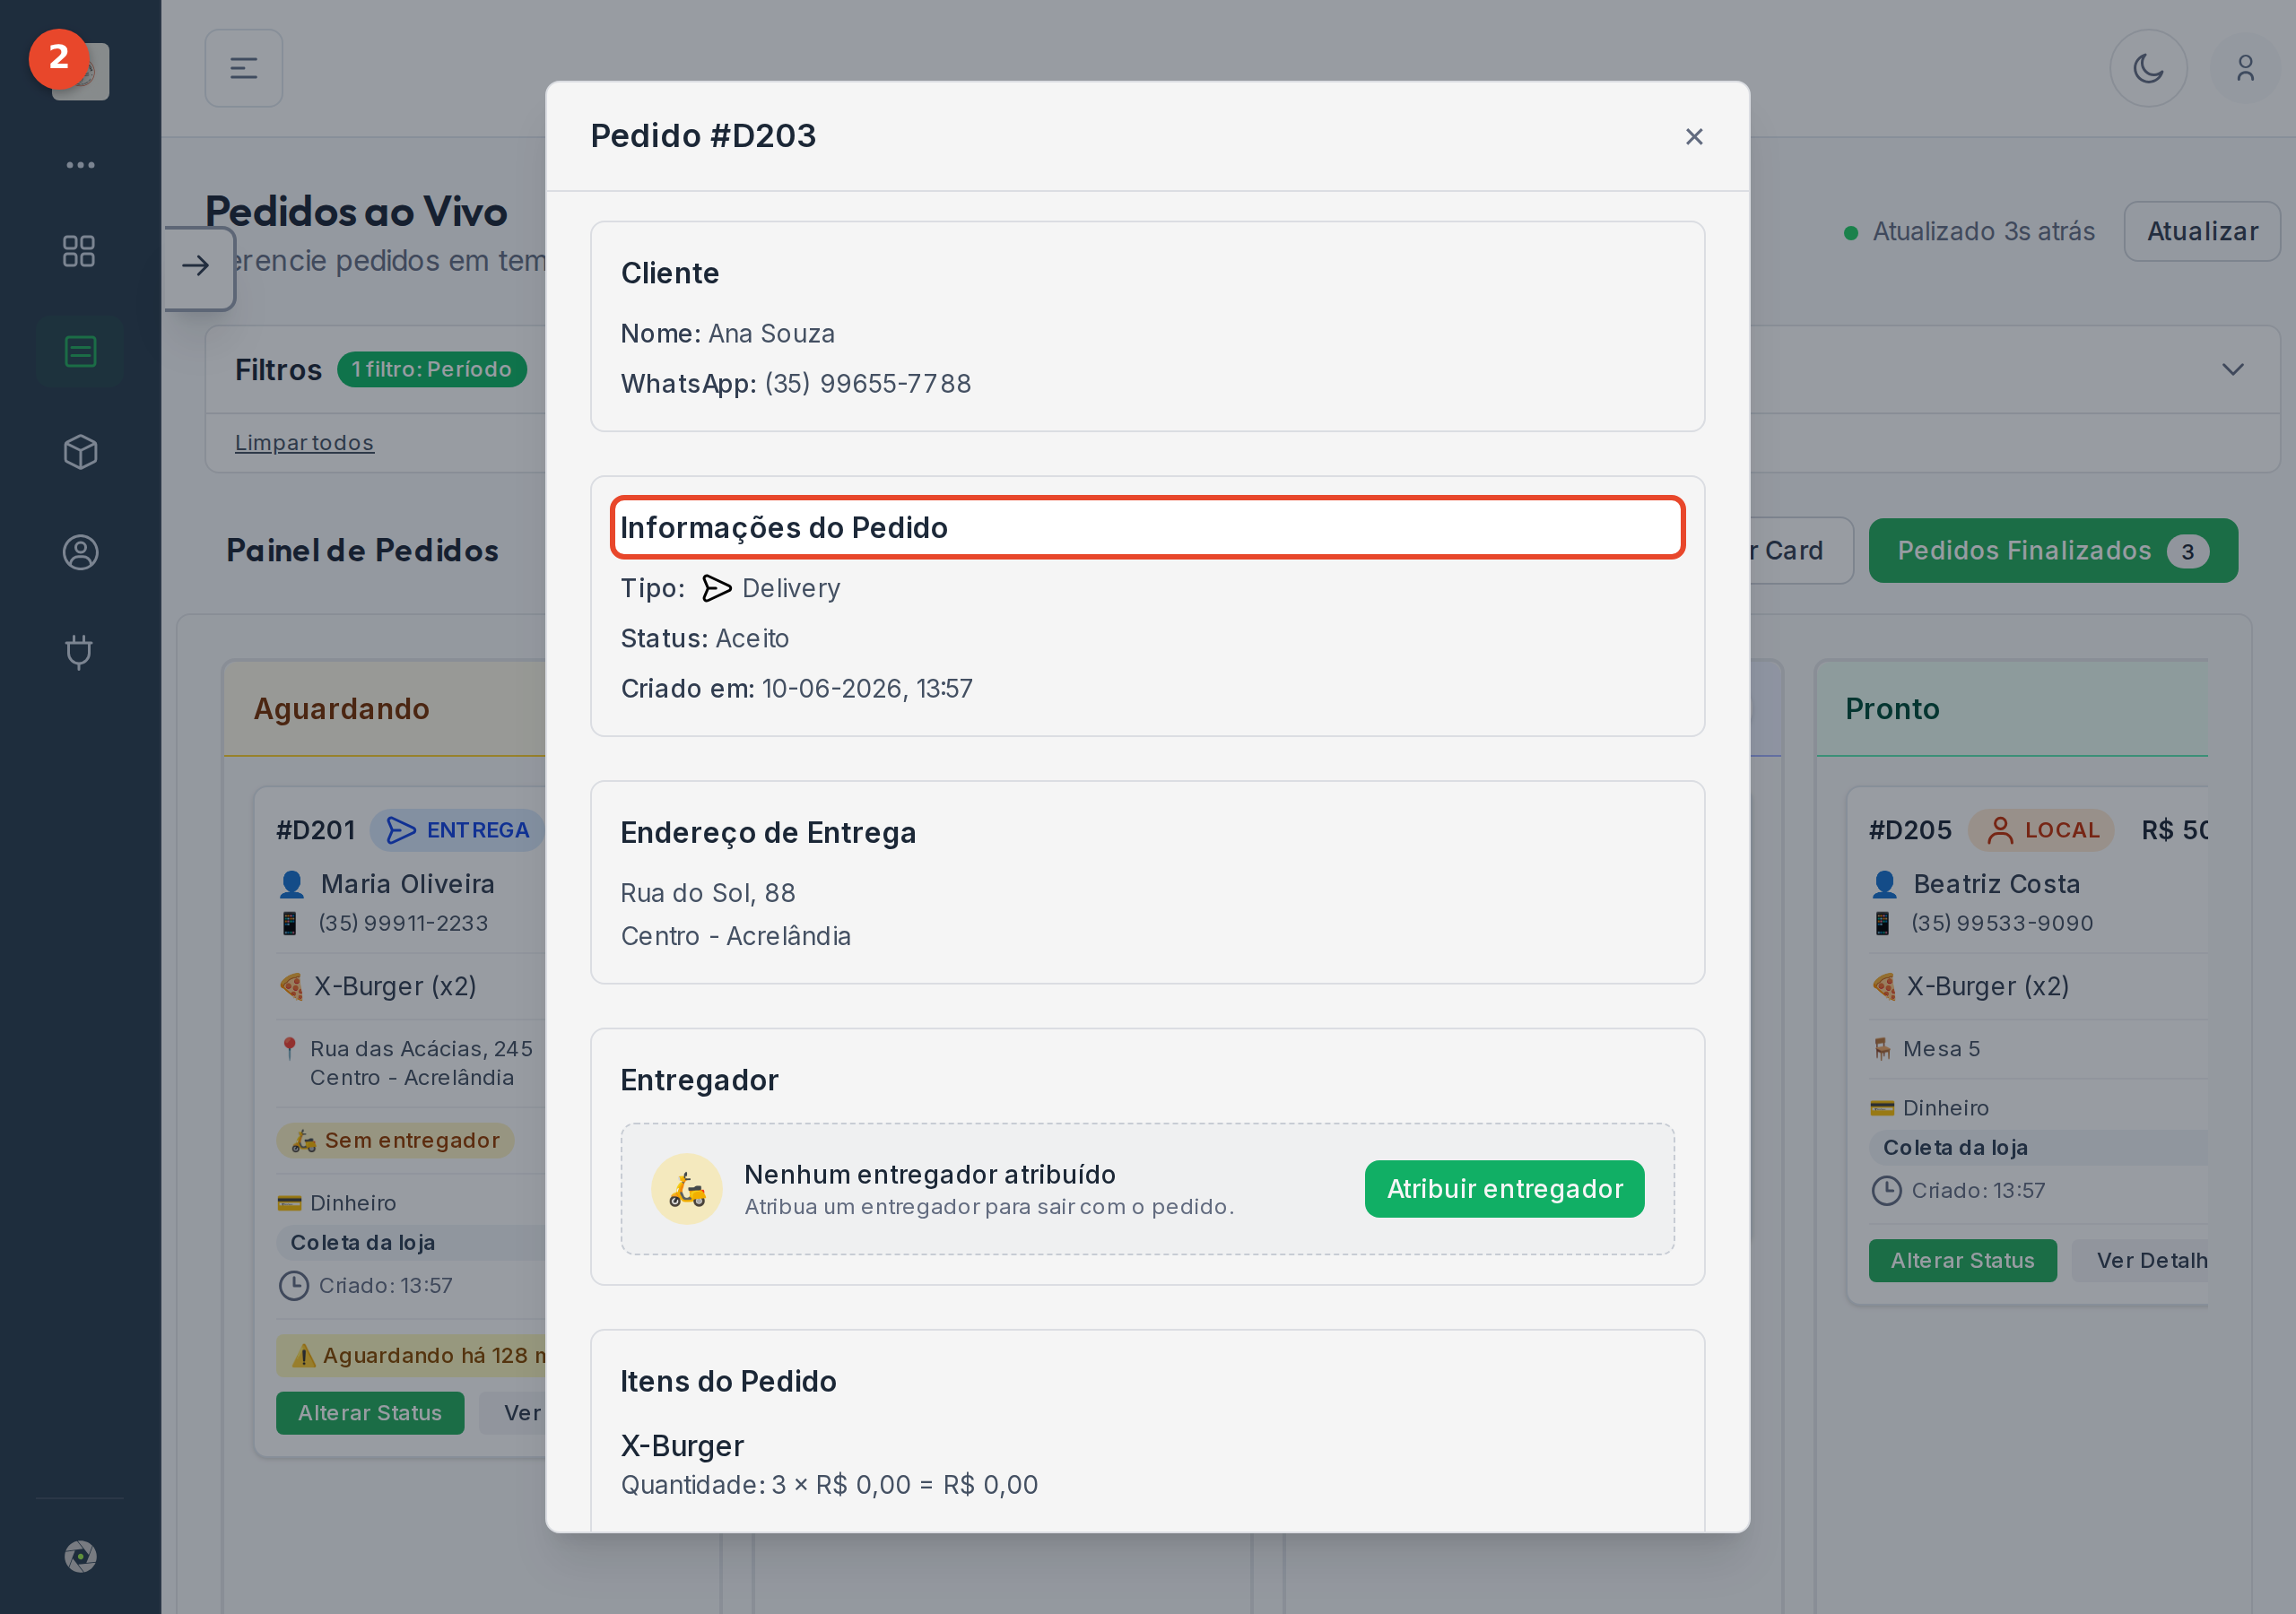Click customer 'Beatriz Costa' on #D205

[1996, 884]
